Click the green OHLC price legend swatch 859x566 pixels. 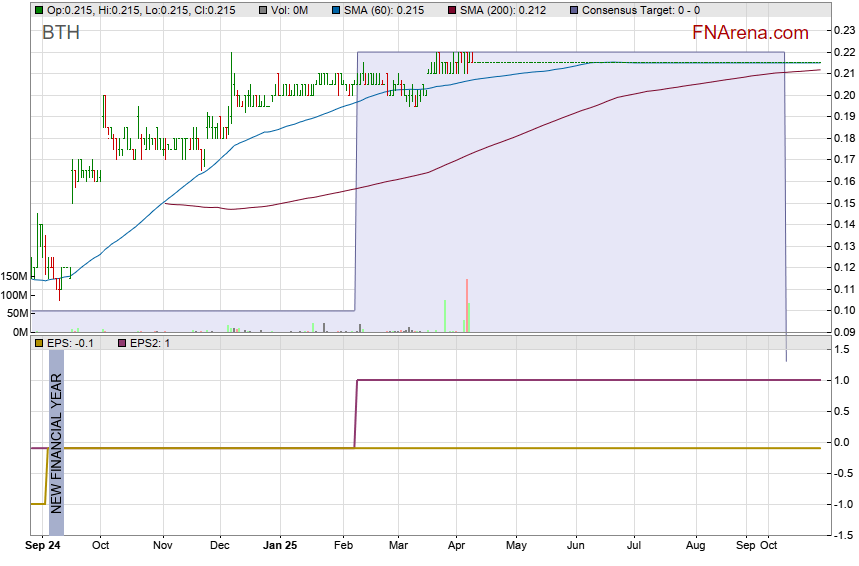point(38,10)
